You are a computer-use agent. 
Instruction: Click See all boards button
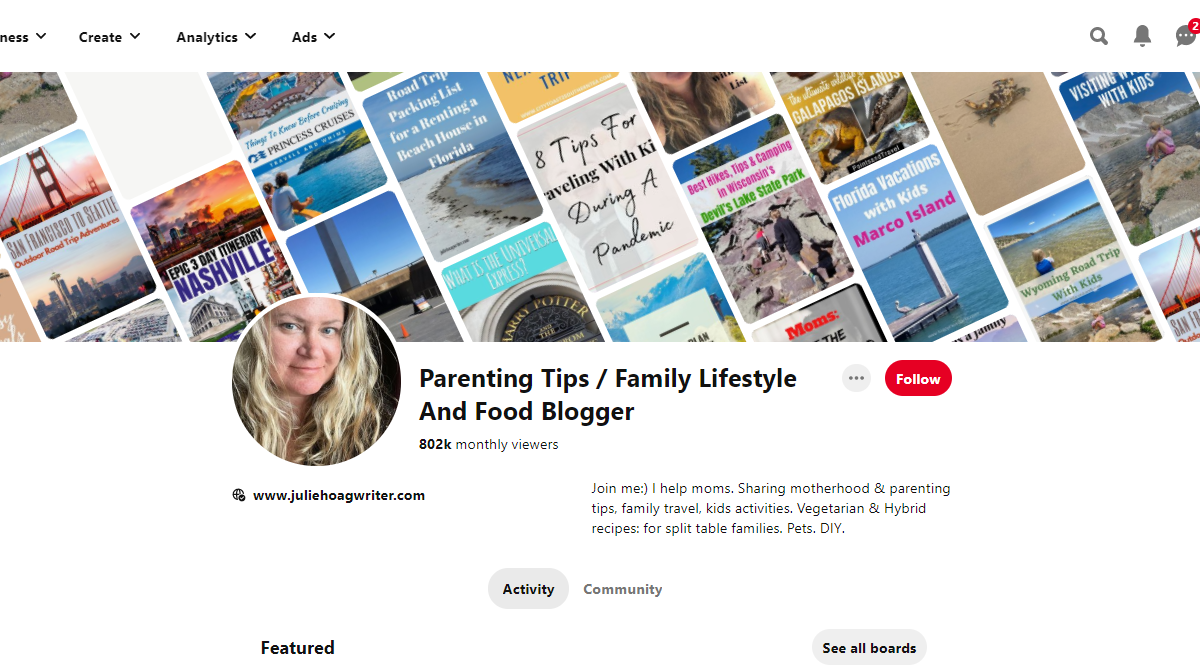click(869, 648)
